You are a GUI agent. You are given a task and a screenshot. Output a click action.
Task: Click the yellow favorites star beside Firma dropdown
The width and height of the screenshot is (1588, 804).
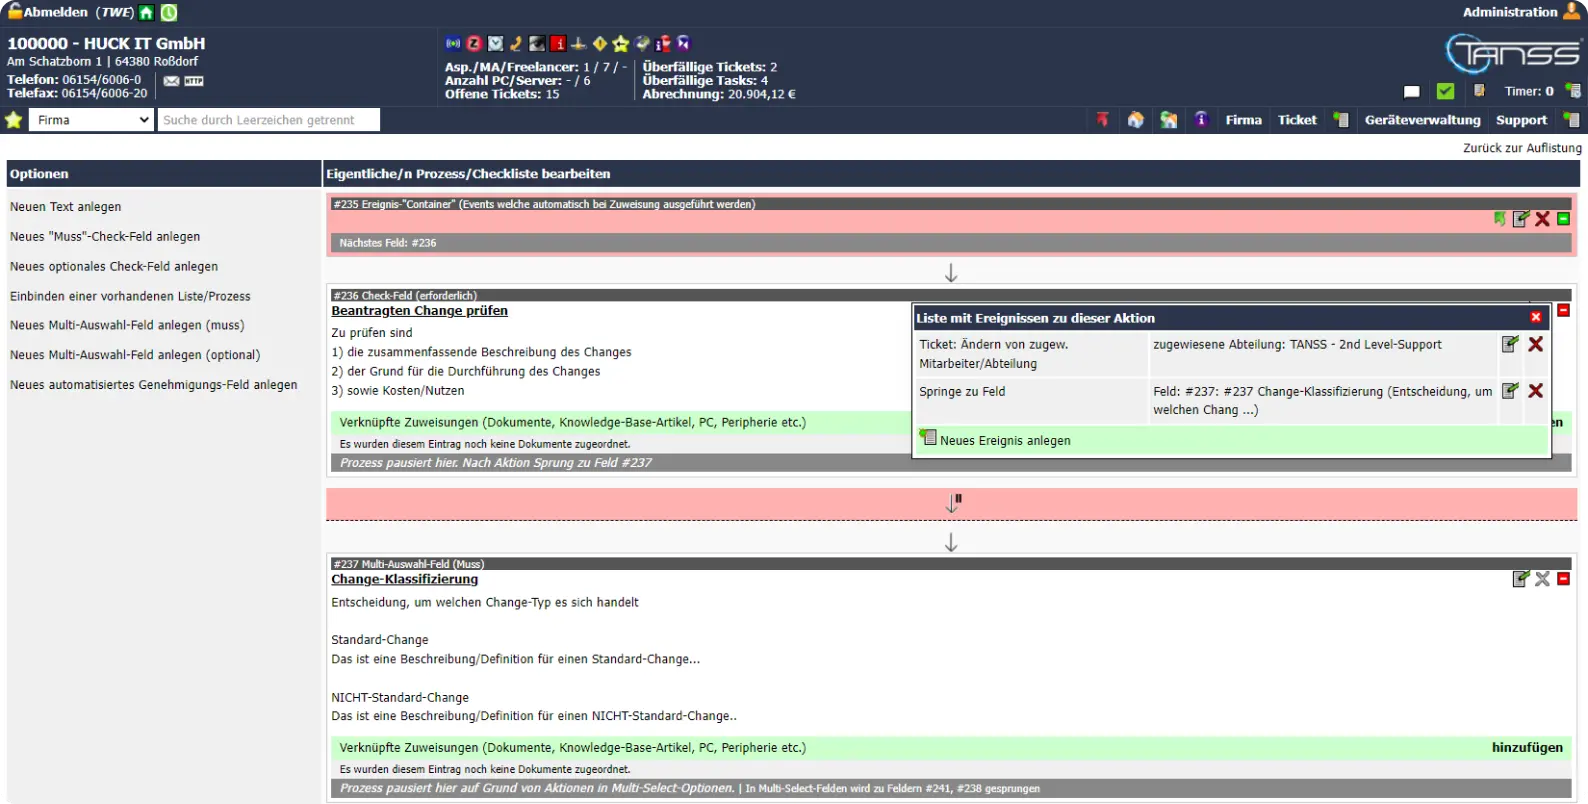(x=14, y=120)
